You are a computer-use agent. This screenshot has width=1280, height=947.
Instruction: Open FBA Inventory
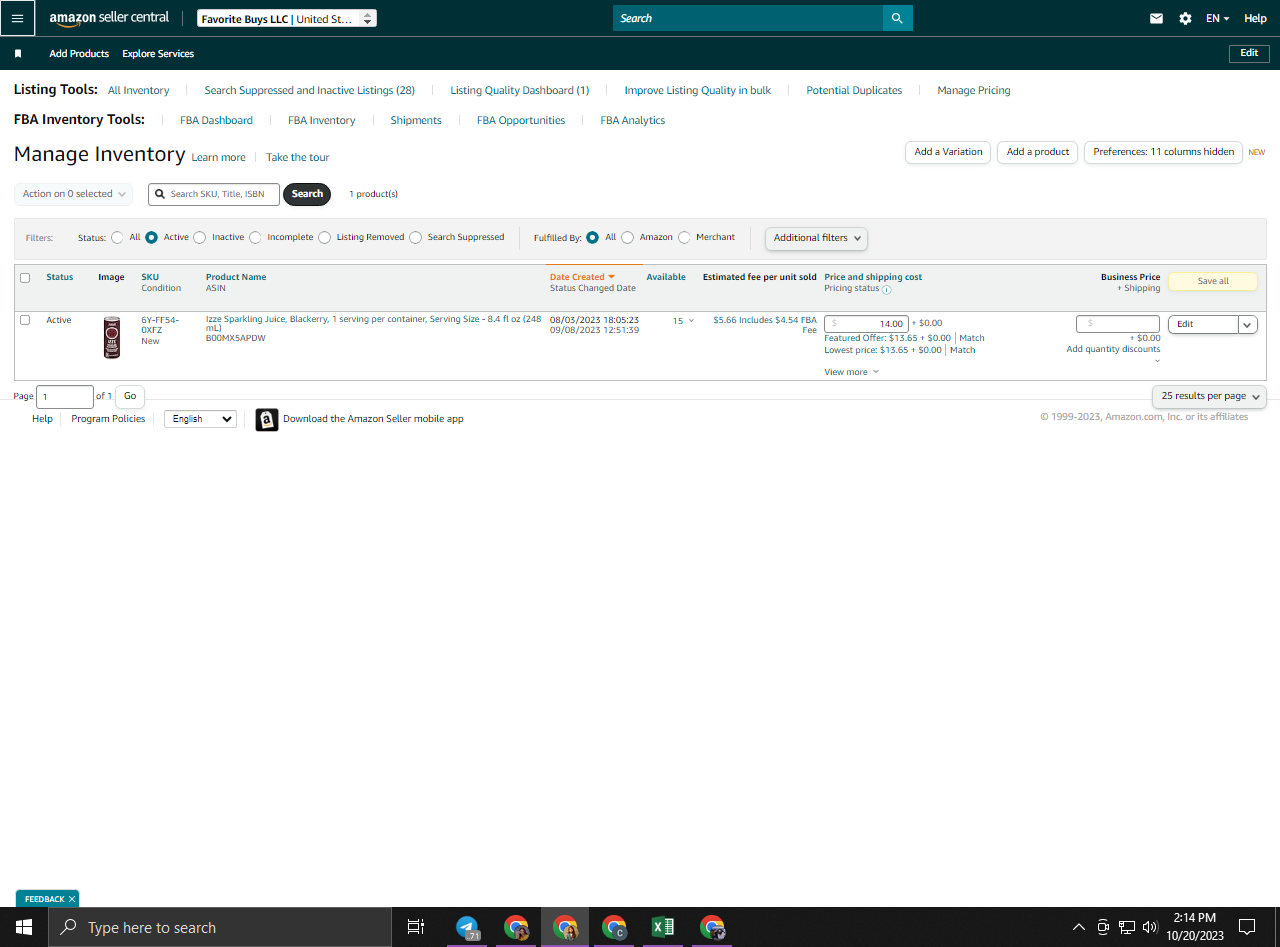pyautogui.click(x=322, y=120)
